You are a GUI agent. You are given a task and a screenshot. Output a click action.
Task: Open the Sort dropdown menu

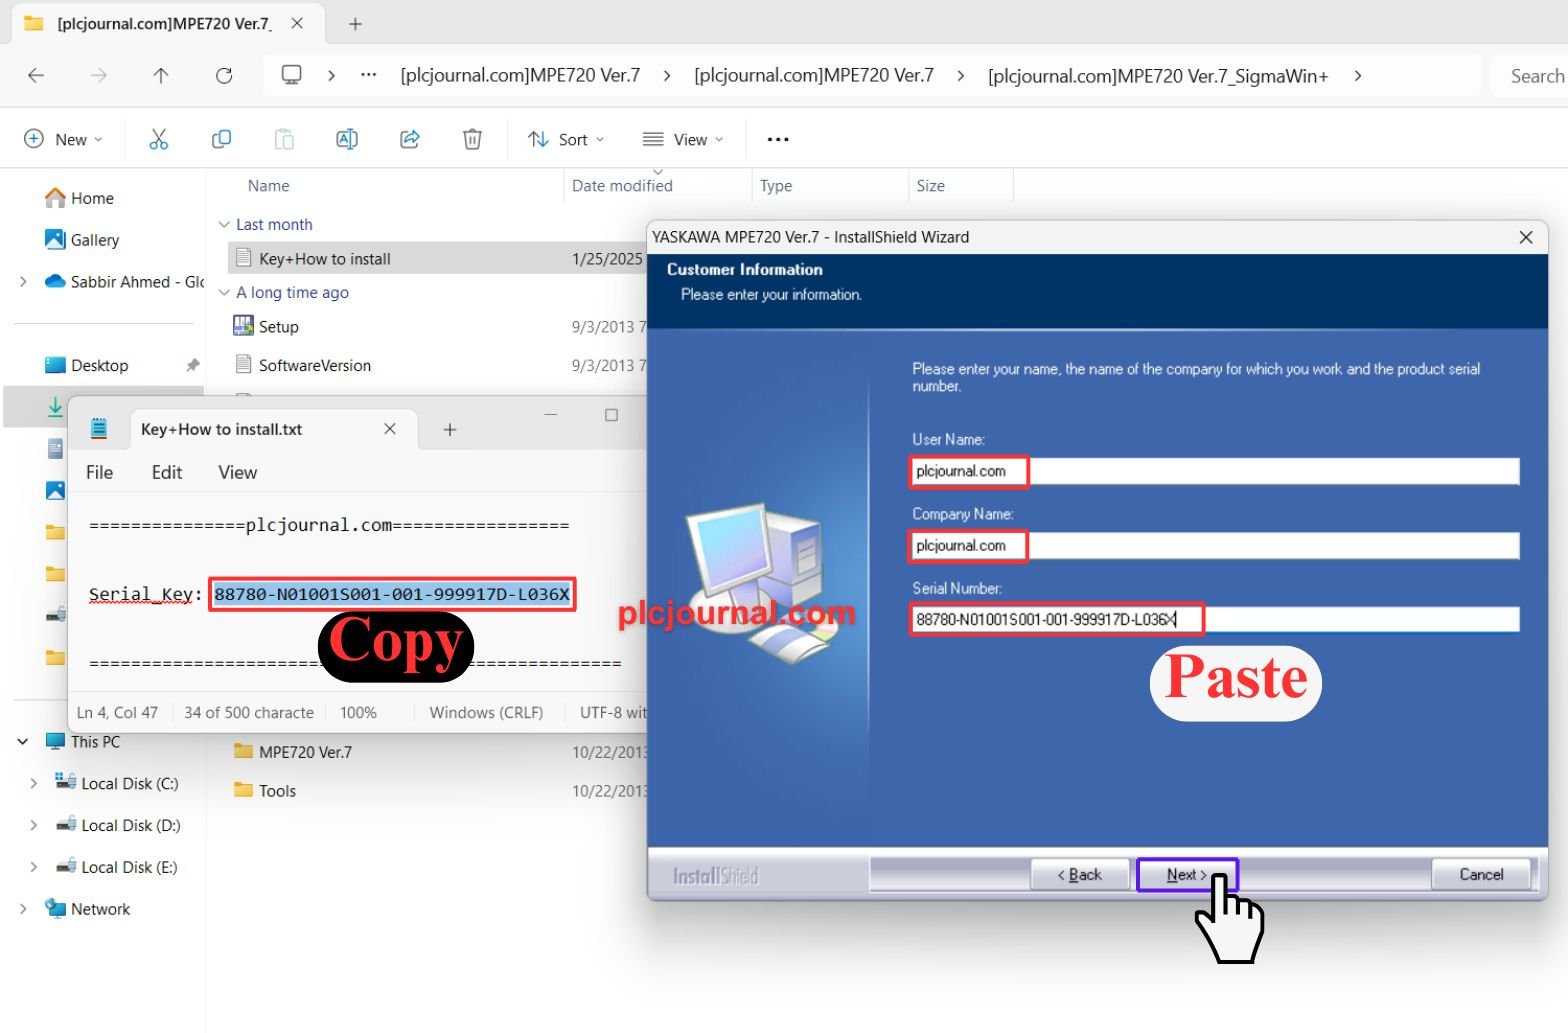(x=566, y=139)
